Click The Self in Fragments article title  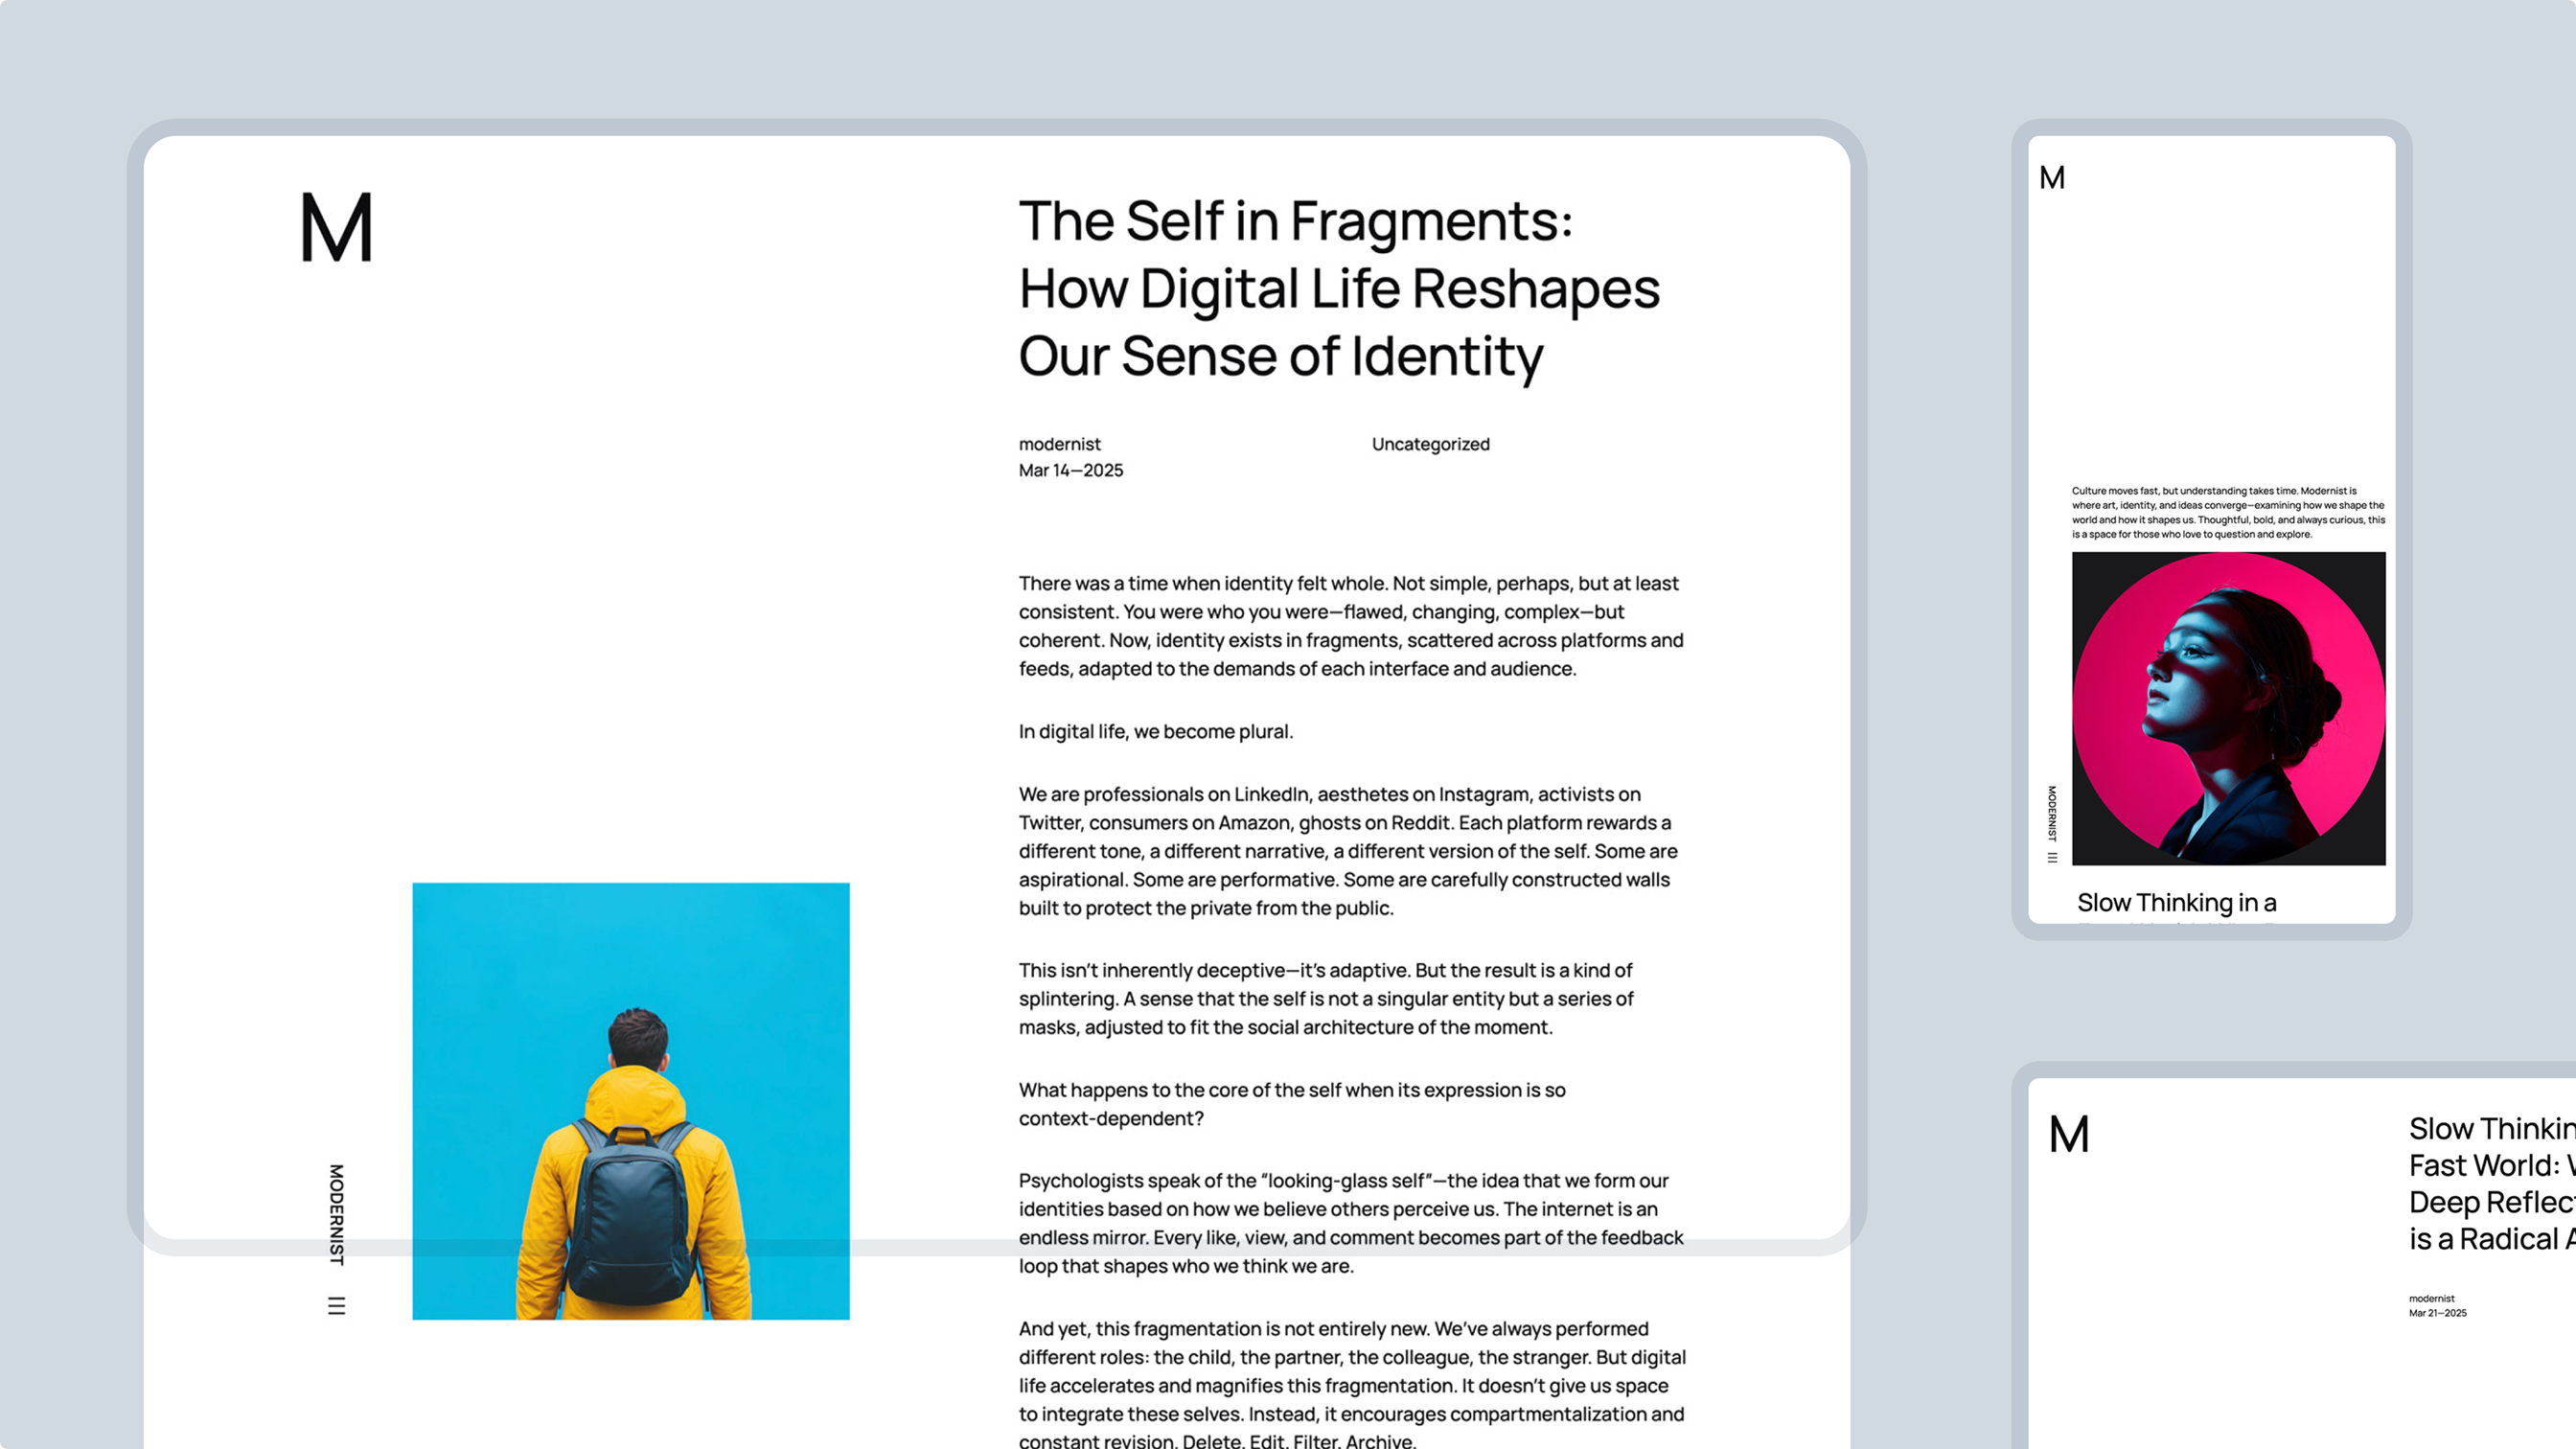1338,288
